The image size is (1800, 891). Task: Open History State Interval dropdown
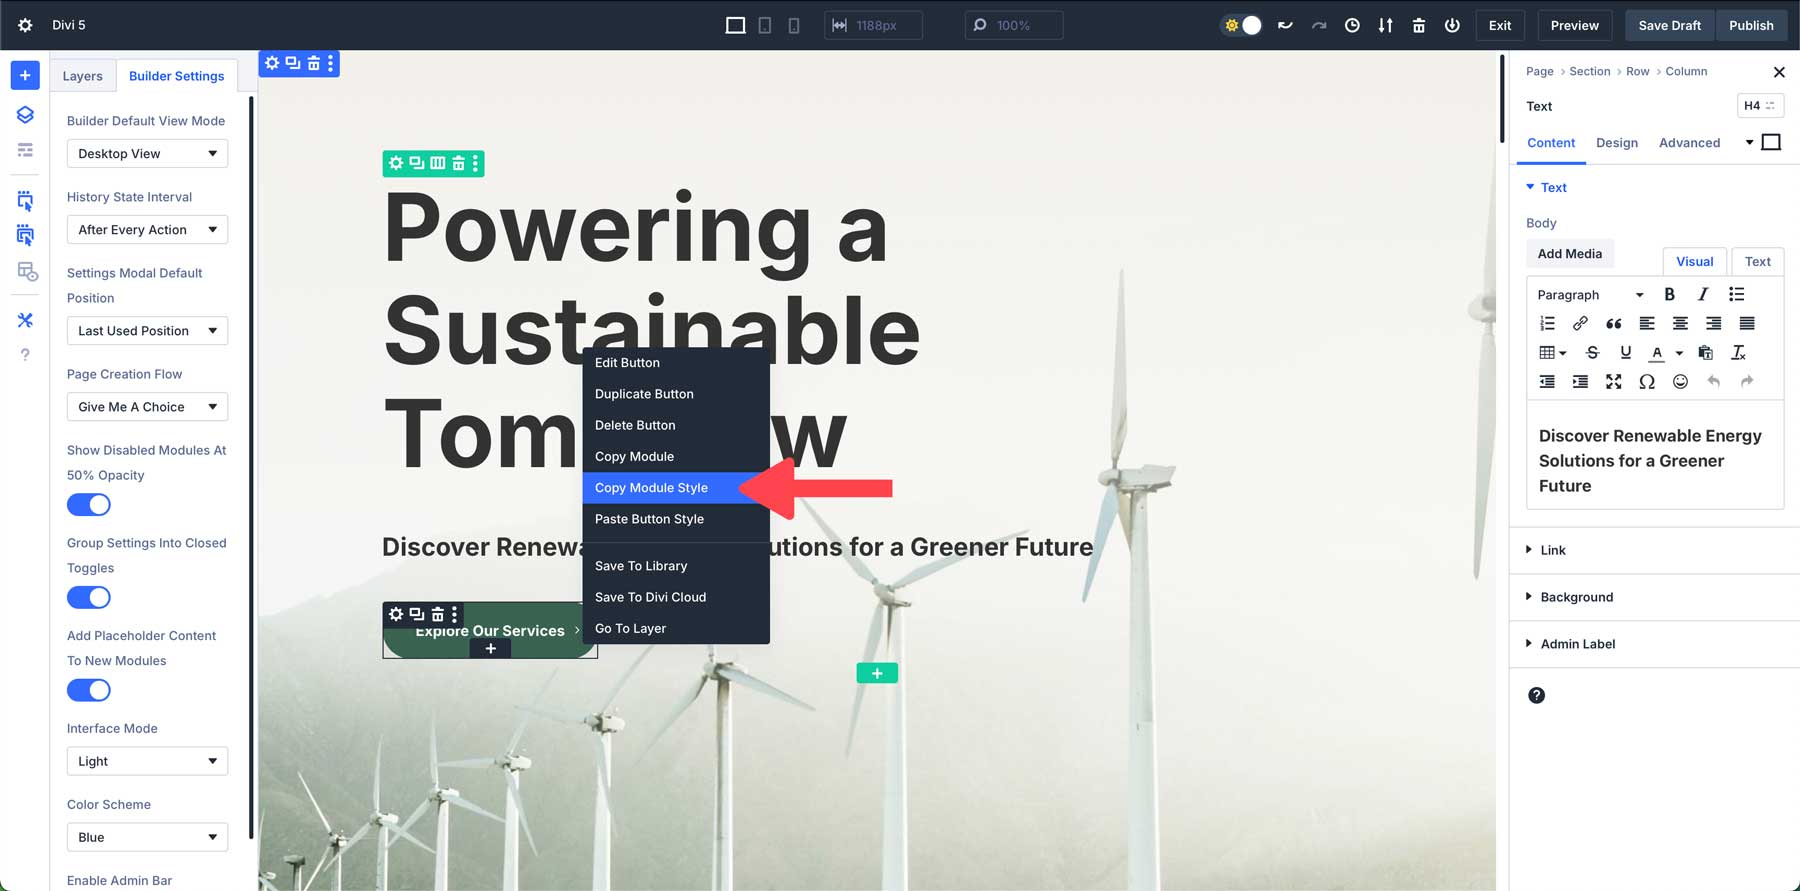147,229
